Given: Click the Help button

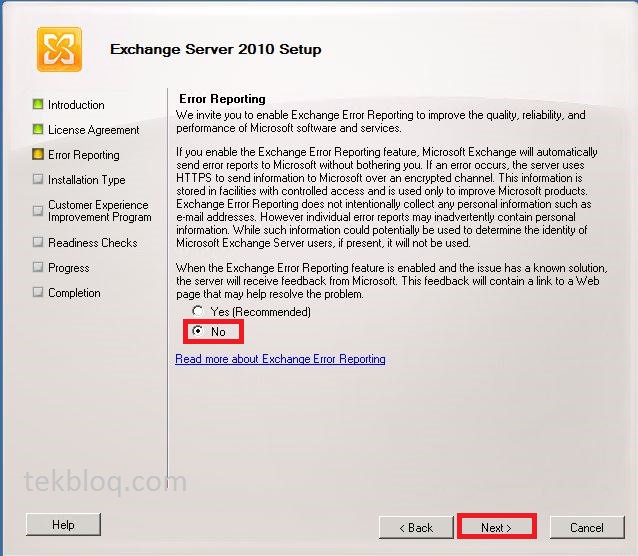Looking at the screenshot, I should pos(63,525).
